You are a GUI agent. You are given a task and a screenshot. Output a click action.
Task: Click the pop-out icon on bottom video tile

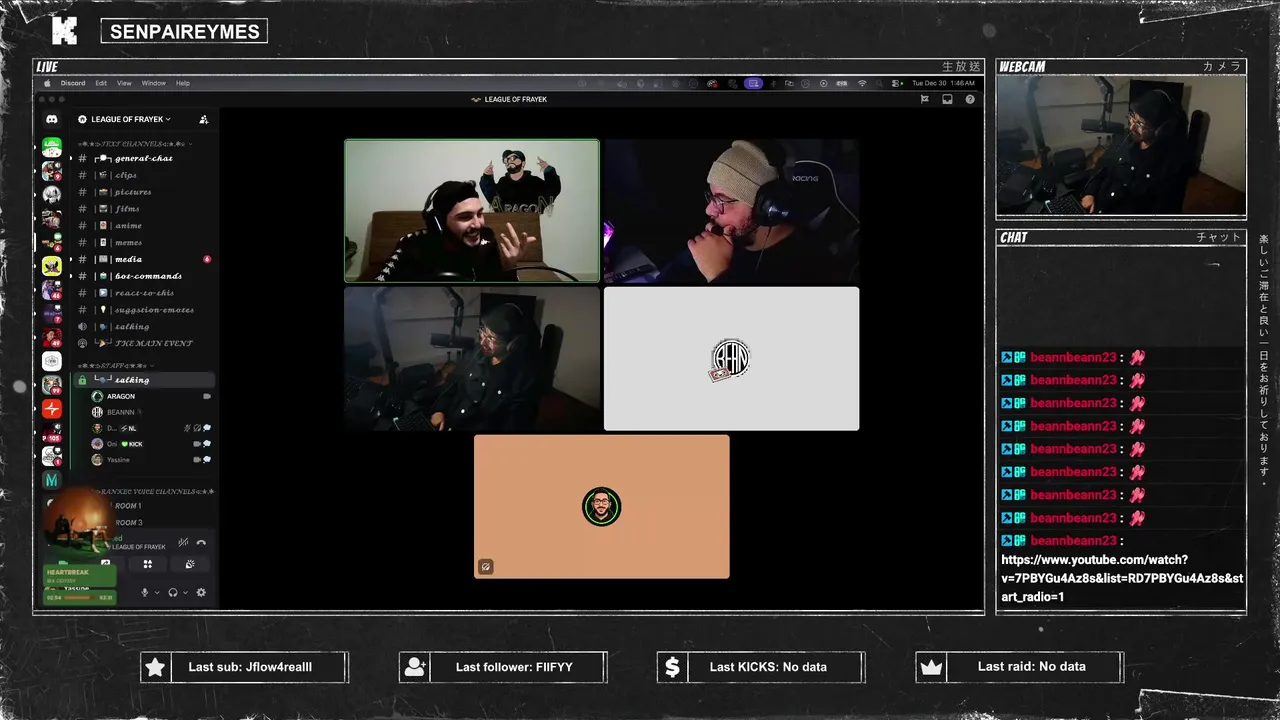(x=485, y=566)
